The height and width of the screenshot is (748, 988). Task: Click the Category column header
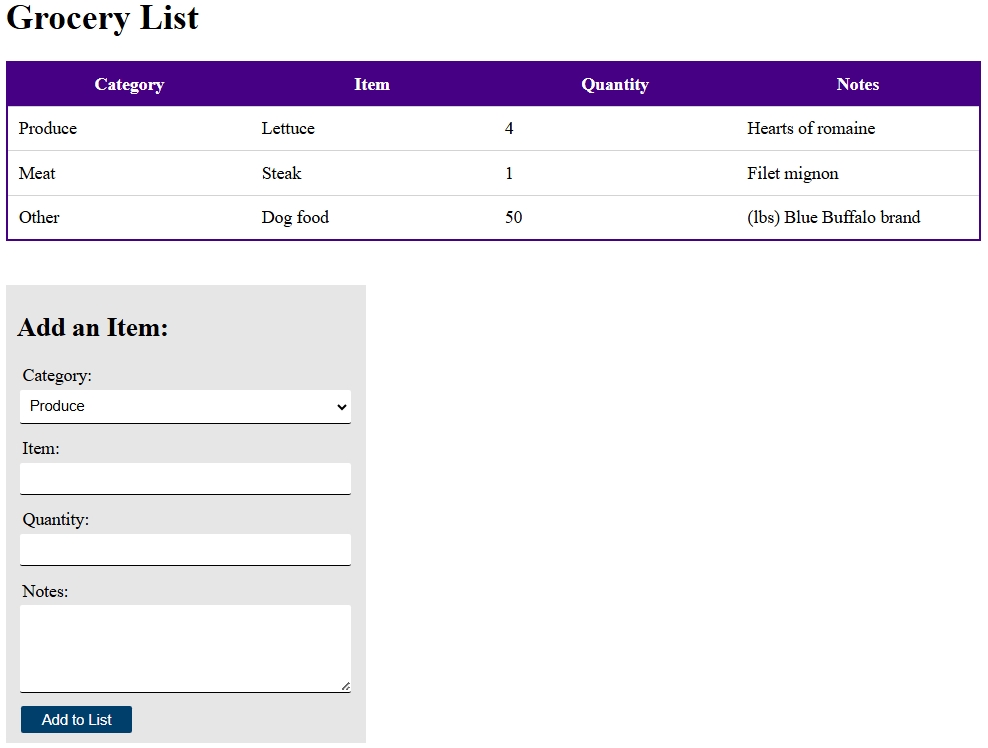(x=129, y=85)
